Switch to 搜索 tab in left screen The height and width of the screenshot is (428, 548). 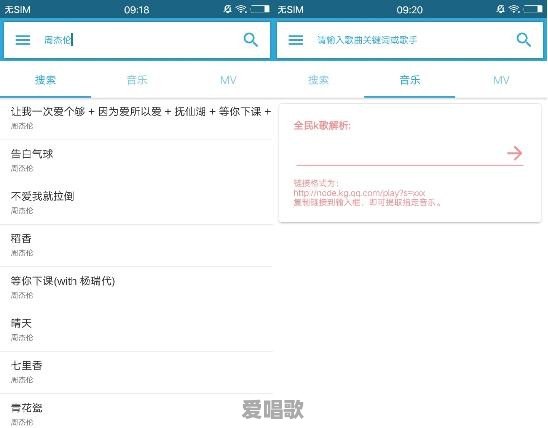pos(45,80)
